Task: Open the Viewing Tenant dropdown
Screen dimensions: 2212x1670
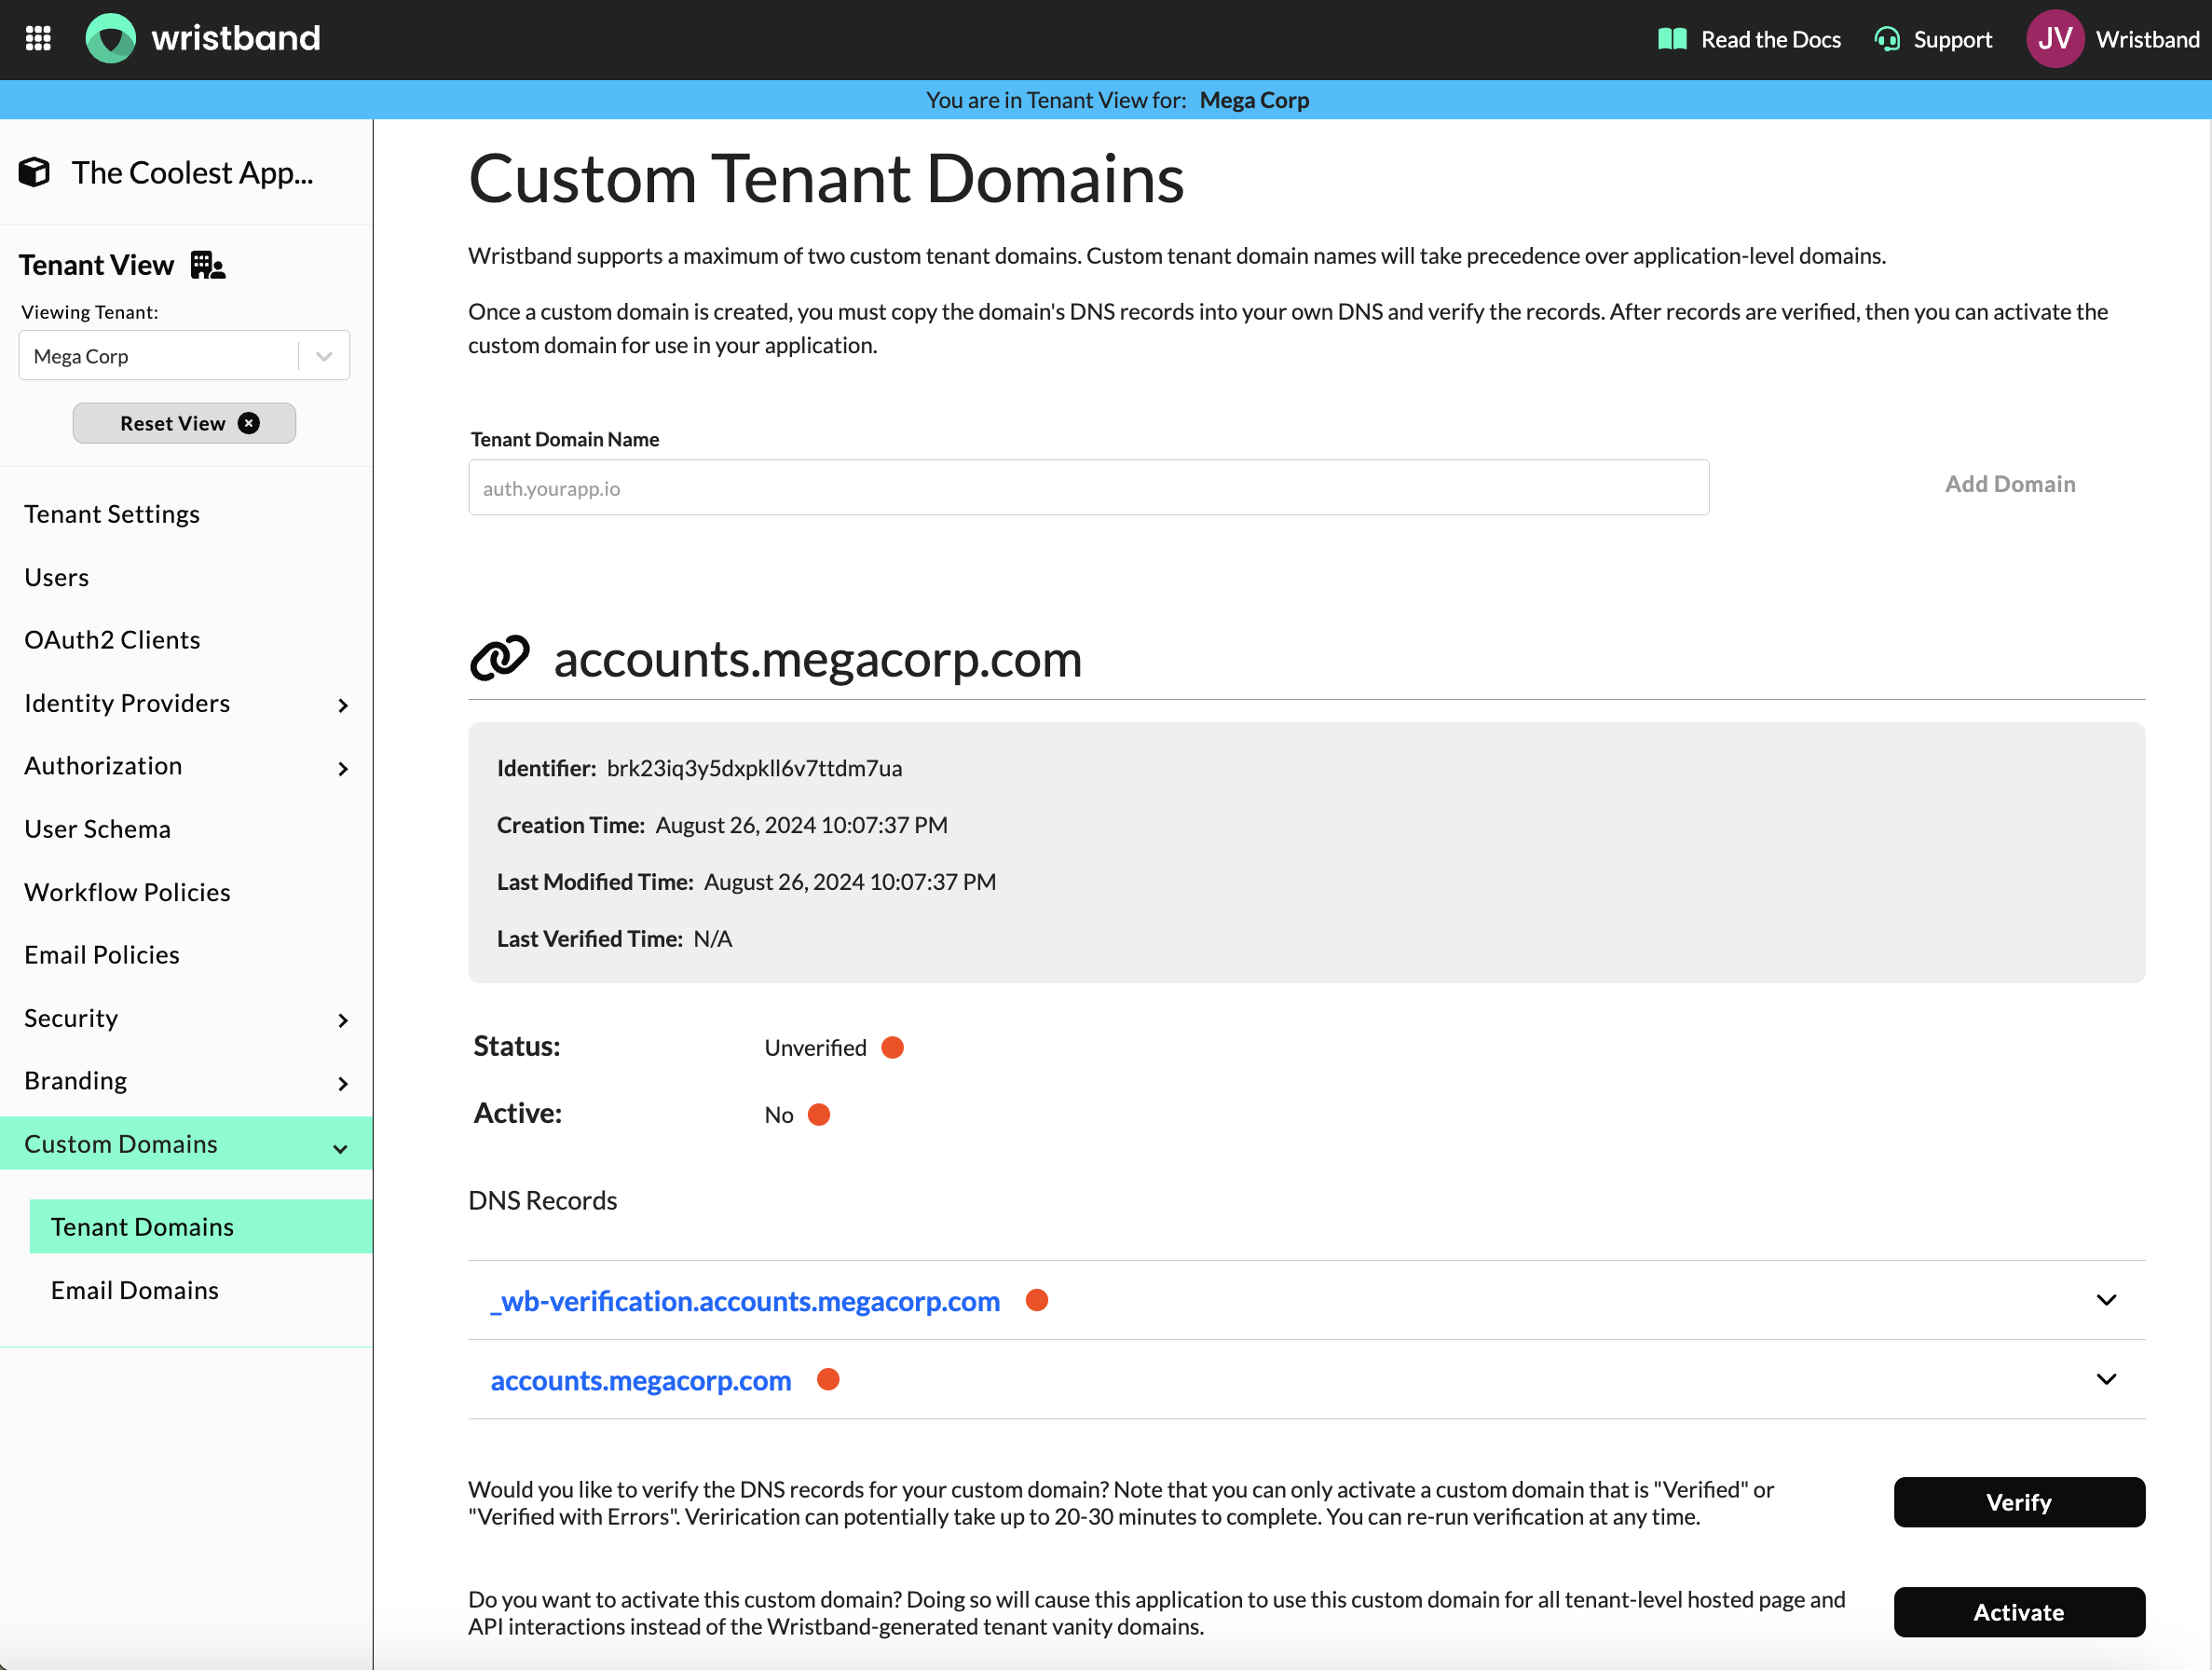Action: click(321, 356)
